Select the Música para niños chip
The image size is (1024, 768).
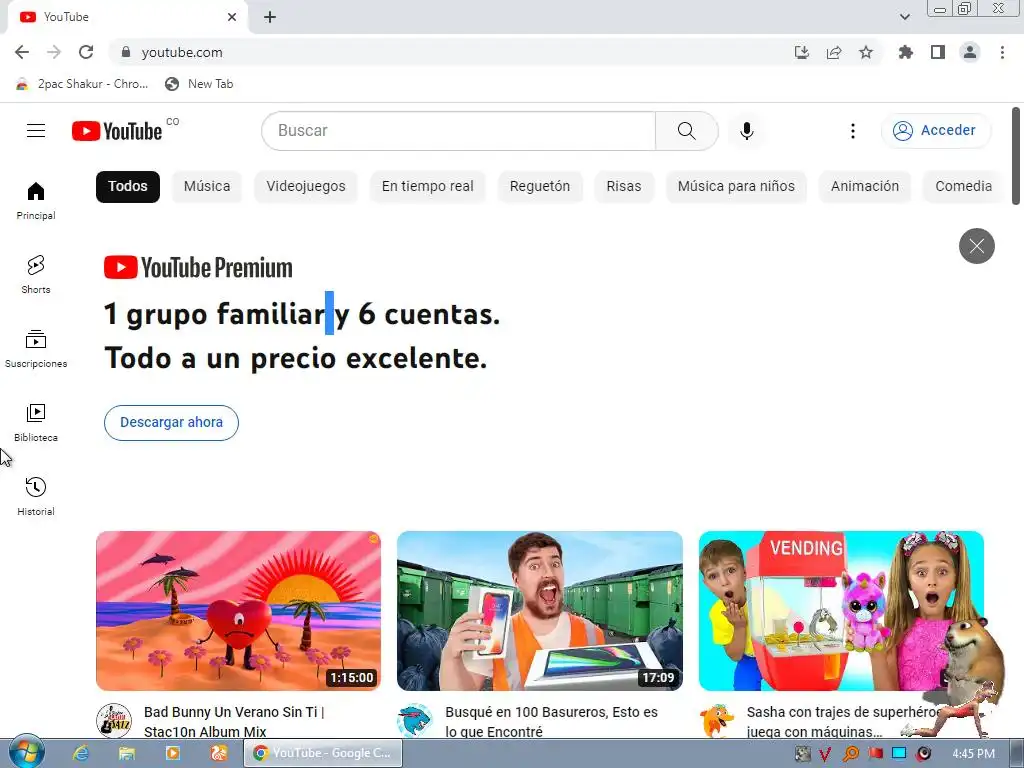point(736,186)
